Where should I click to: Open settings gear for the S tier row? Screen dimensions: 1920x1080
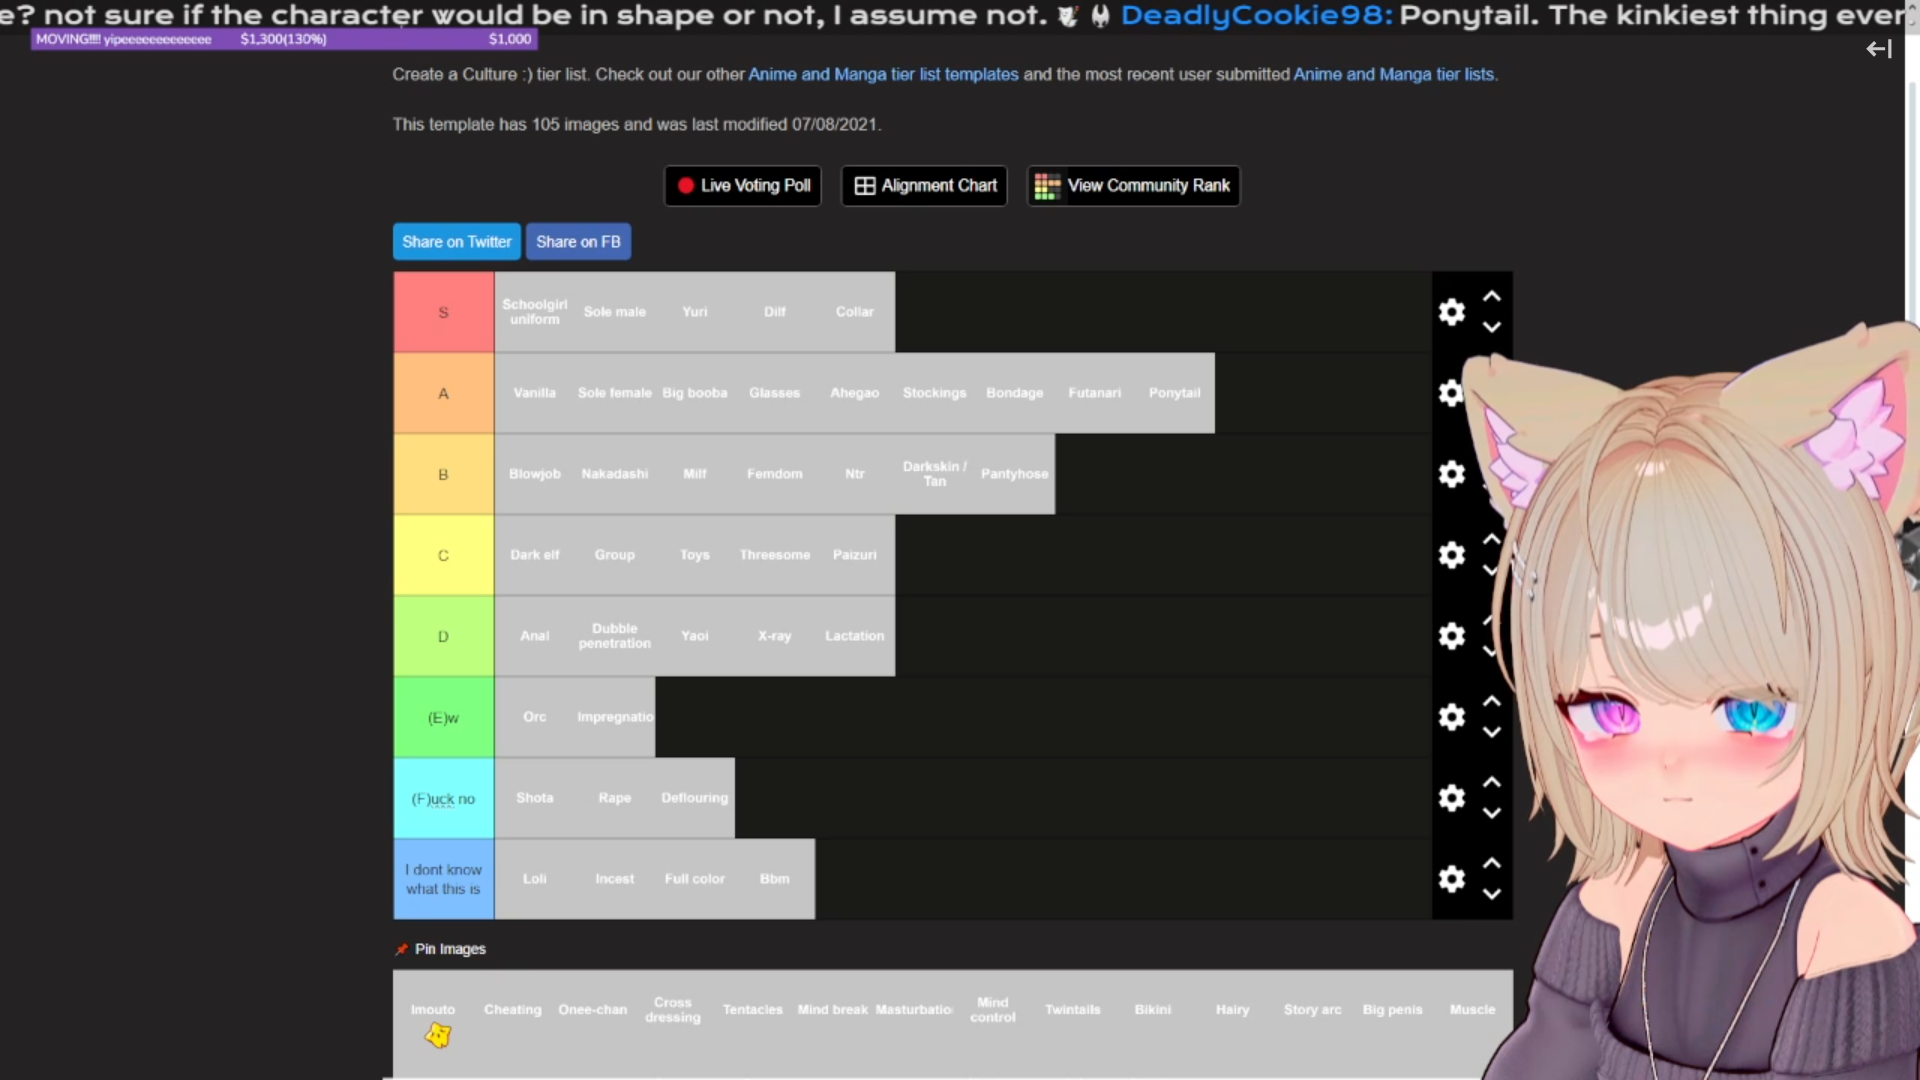point(1451,312)
